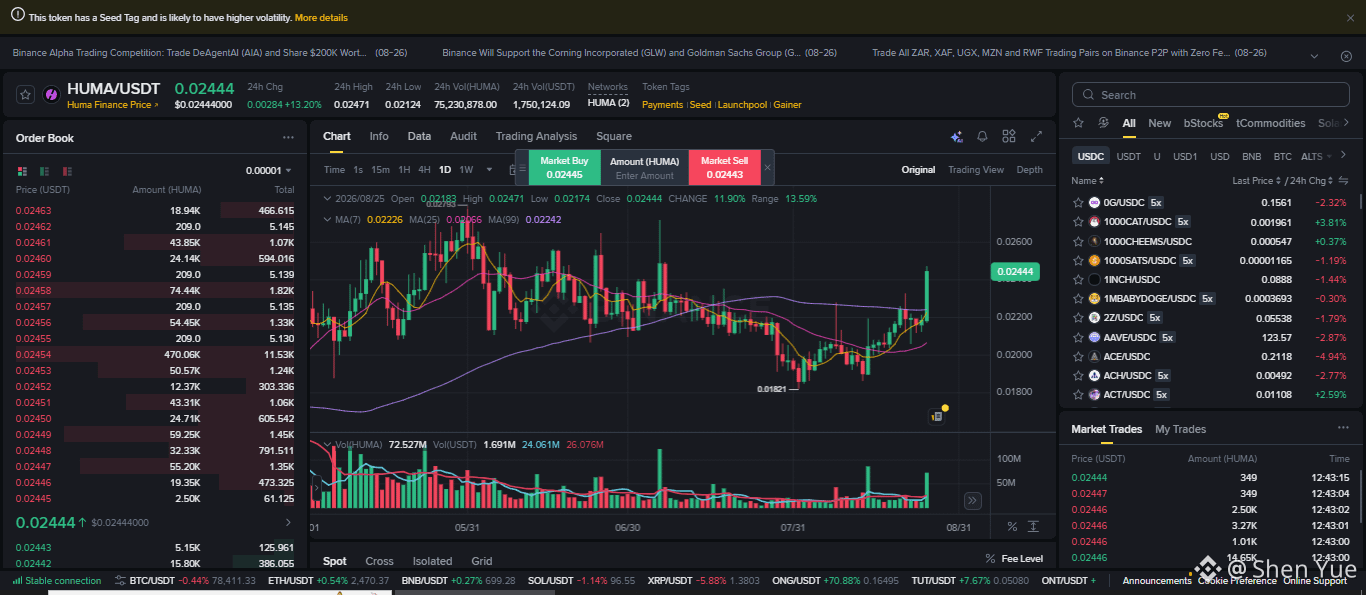
Task: Favorite the HUMA/USDT pair star icon
Action: click(25, 94)
